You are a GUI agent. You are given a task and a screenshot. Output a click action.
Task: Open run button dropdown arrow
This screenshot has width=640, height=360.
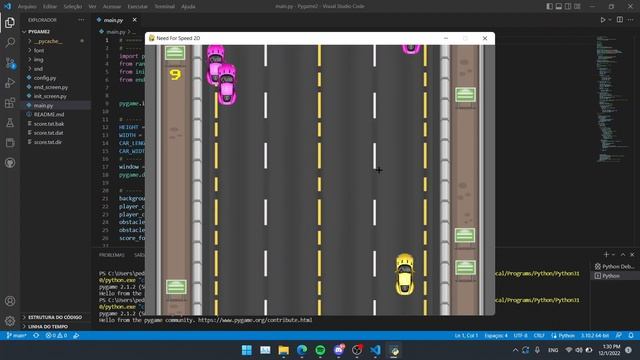(610, 20)
